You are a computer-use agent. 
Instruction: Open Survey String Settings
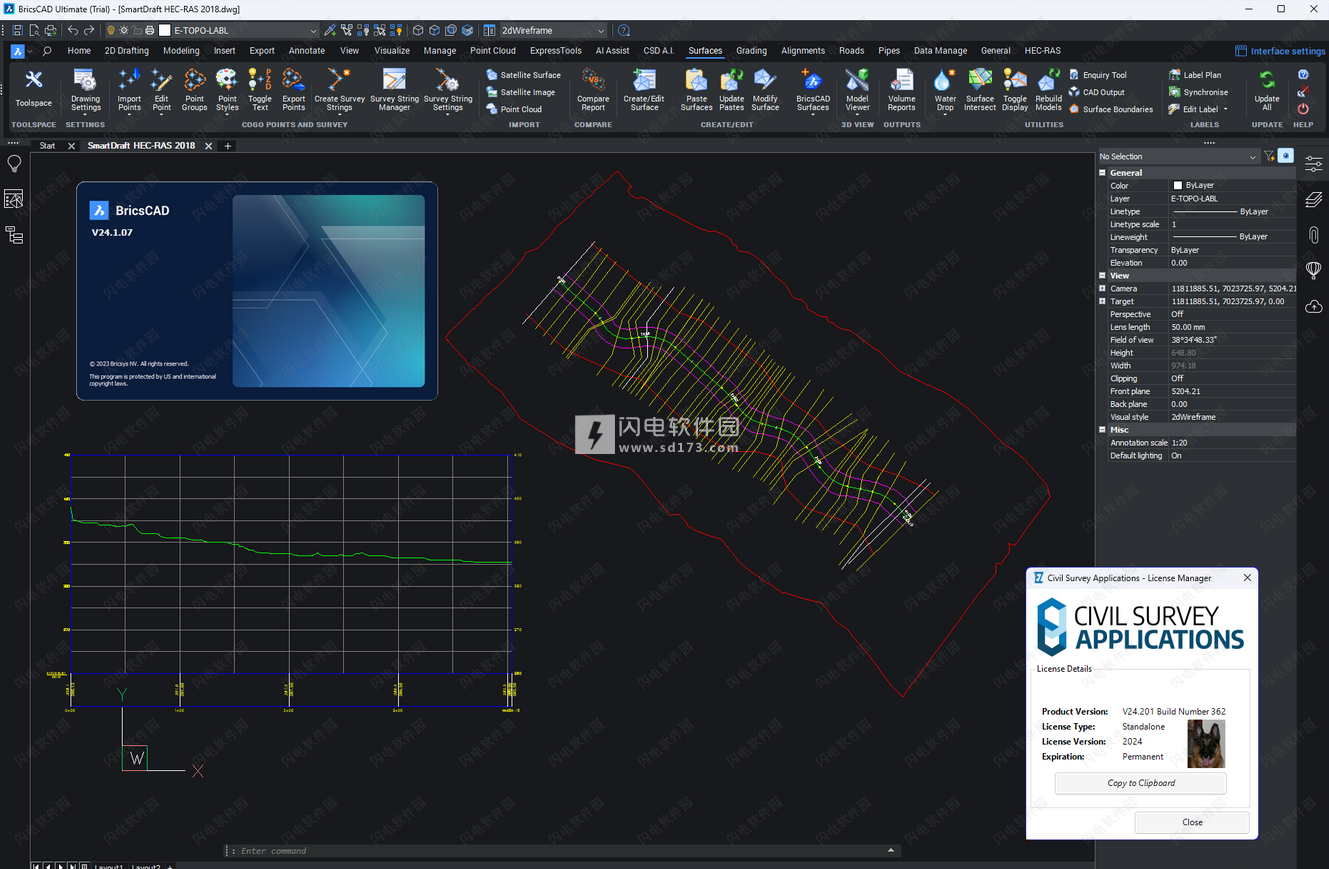click(x=447, y=90)
